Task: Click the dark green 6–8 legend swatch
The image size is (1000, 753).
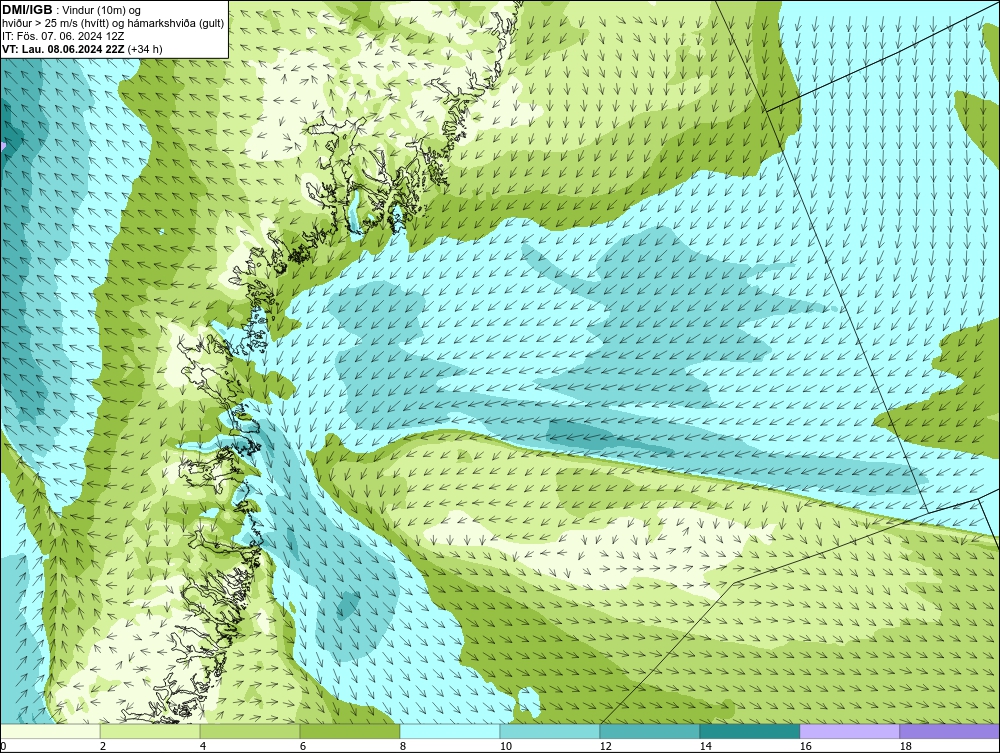Action: (x=350, y=731)
